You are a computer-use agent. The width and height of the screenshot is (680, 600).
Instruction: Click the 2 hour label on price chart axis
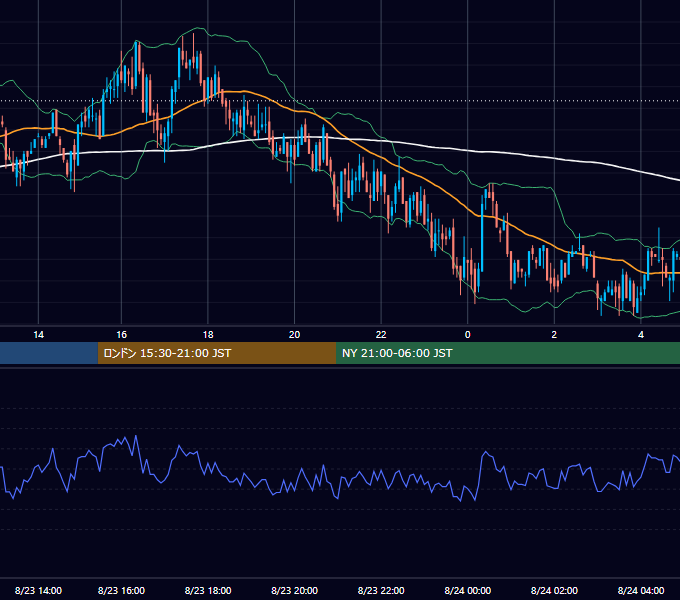tap(554, 335)
